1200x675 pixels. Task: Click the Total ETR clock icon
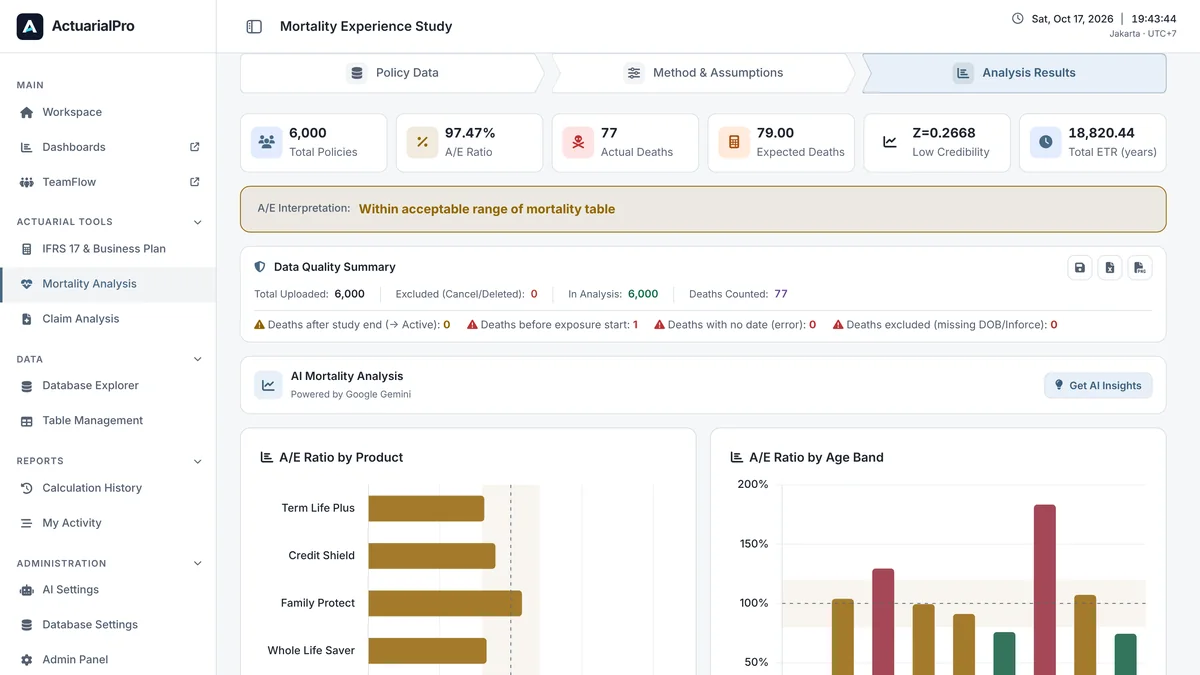click(x=1046, y=142)
